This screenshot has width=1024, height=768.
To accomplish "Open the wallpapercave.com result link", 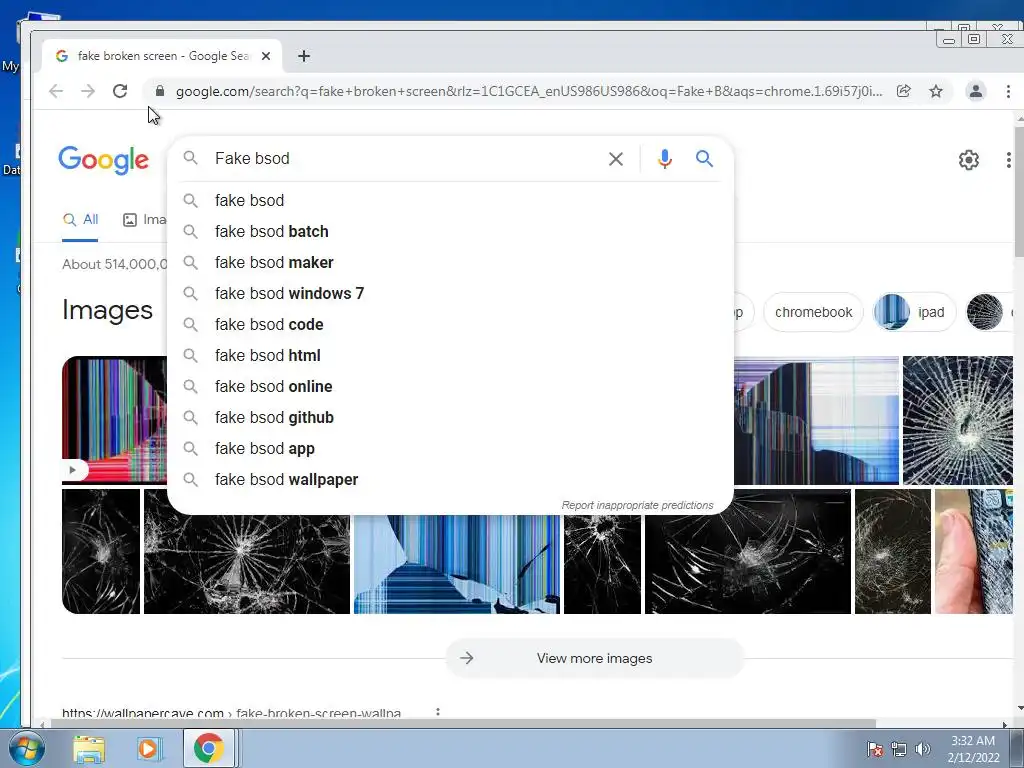I will (x=231, y=712).
